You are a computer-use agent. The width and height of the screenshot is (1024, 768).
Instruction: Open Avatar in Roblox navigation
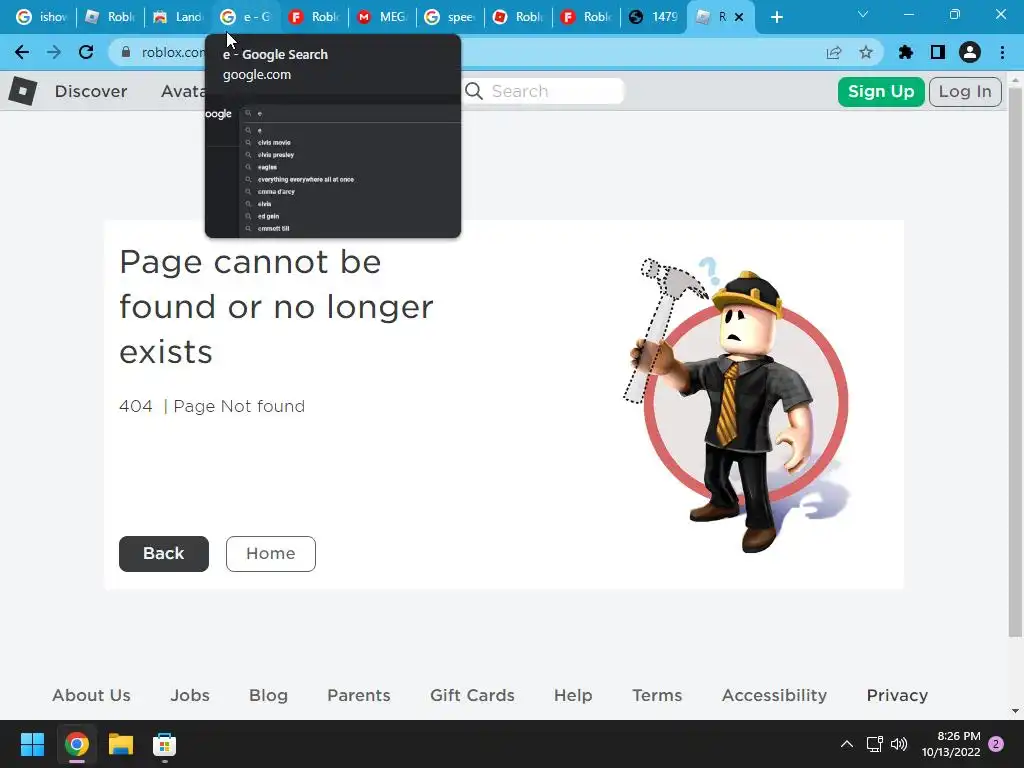[183, 91]
